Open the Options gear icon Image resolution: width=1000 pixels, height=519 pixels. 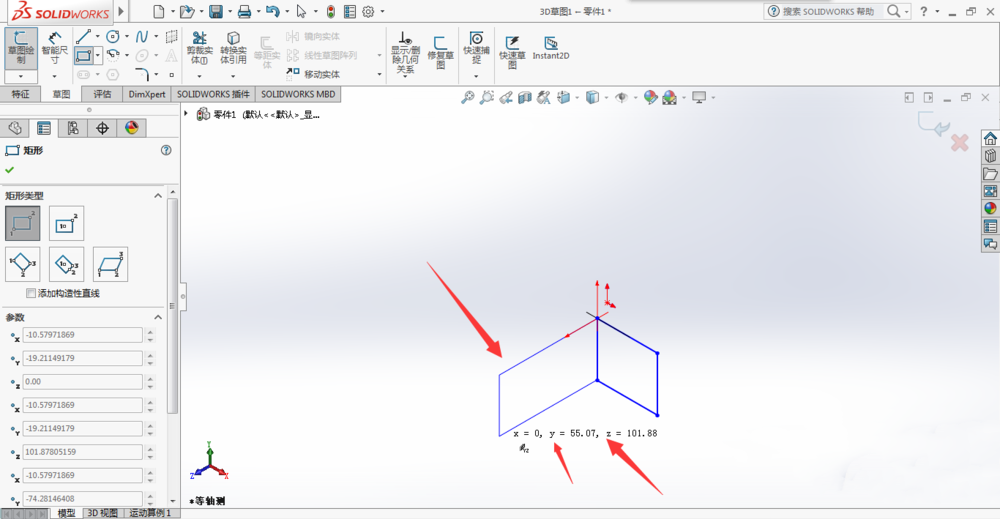(x=368, y=11)
